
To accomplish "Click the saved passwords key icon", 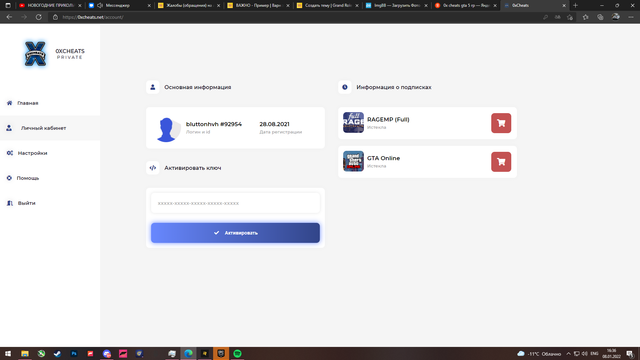I will point(545,17).
